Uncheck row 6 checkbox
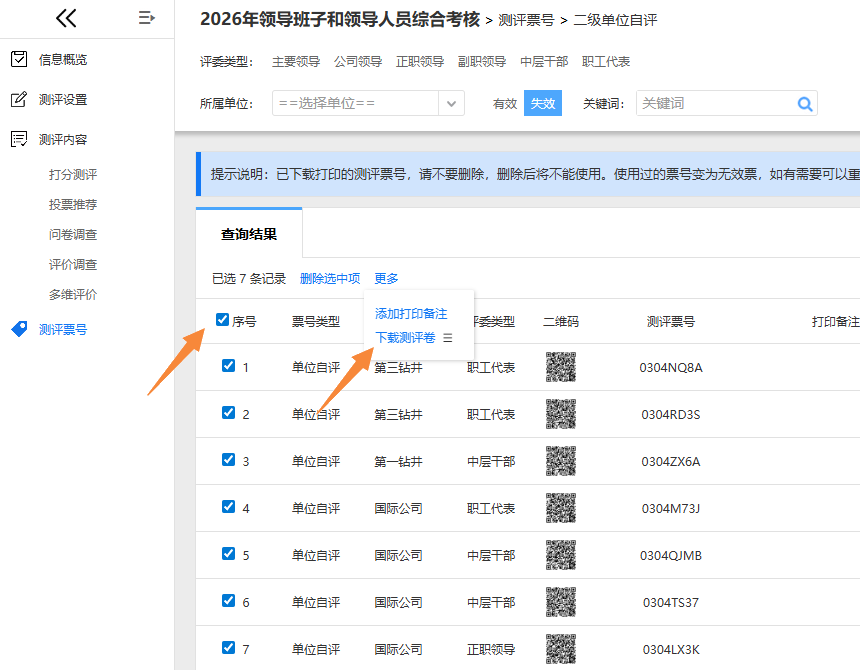This screenshot has height=670, width=860. pos(228,601)
